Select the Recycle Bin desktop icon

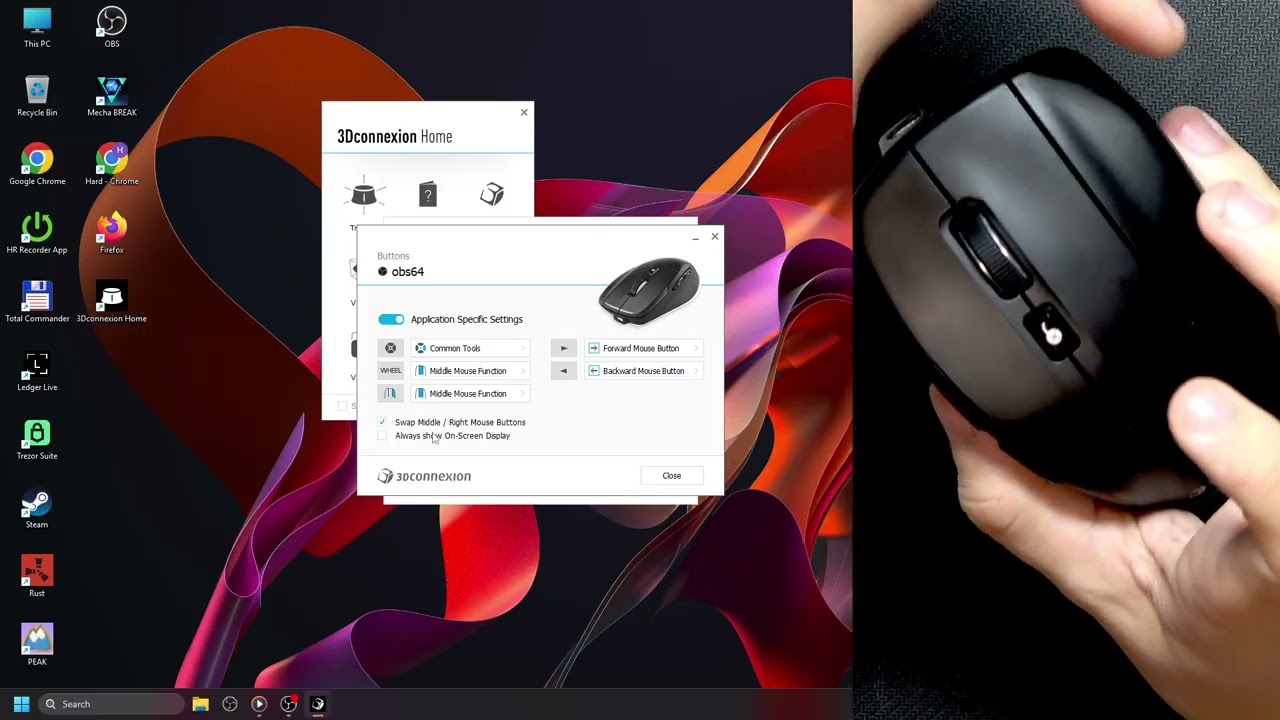(x=37, y=97)
